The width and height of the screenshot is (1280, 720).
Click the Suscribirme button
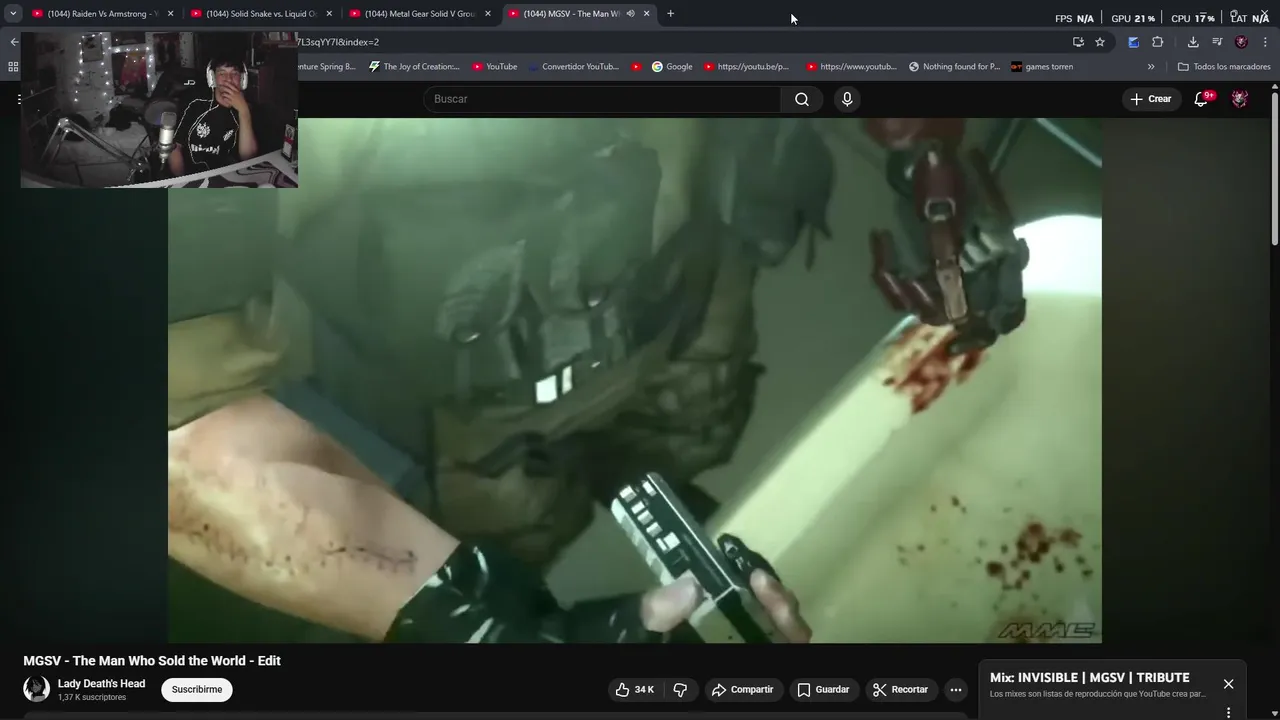coord(197,690)
